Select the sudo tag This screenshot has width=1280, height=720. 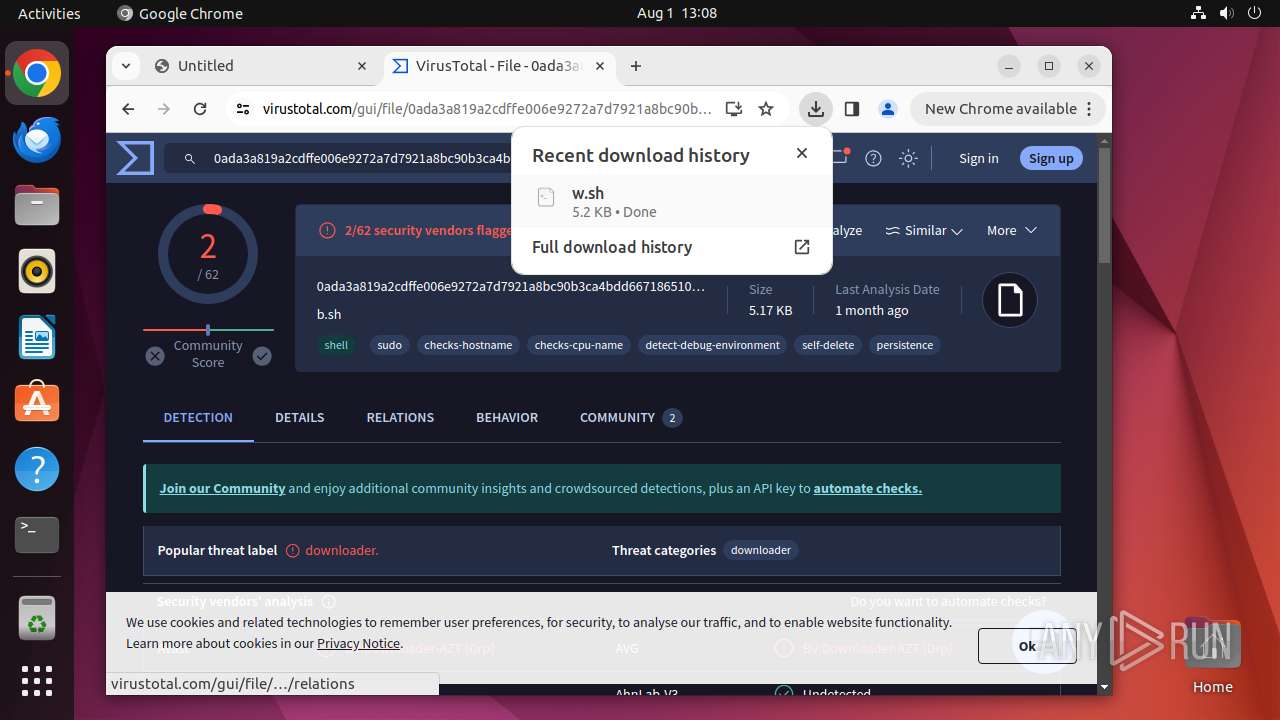coord(390,345)
